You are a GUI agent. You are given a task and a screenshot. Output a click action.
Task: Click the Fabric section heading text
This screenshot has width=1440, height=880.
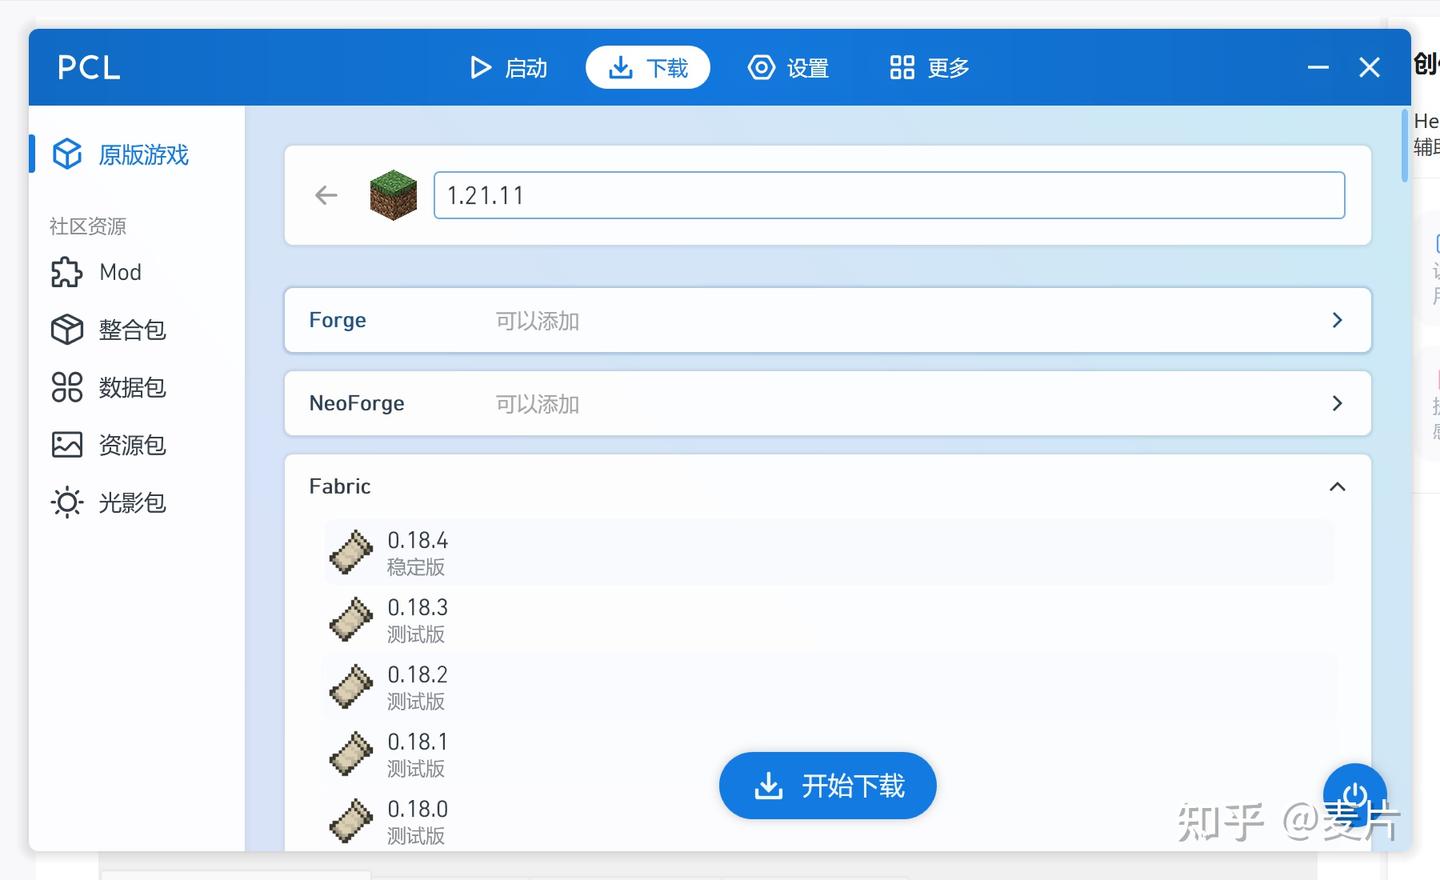[340, 486]
